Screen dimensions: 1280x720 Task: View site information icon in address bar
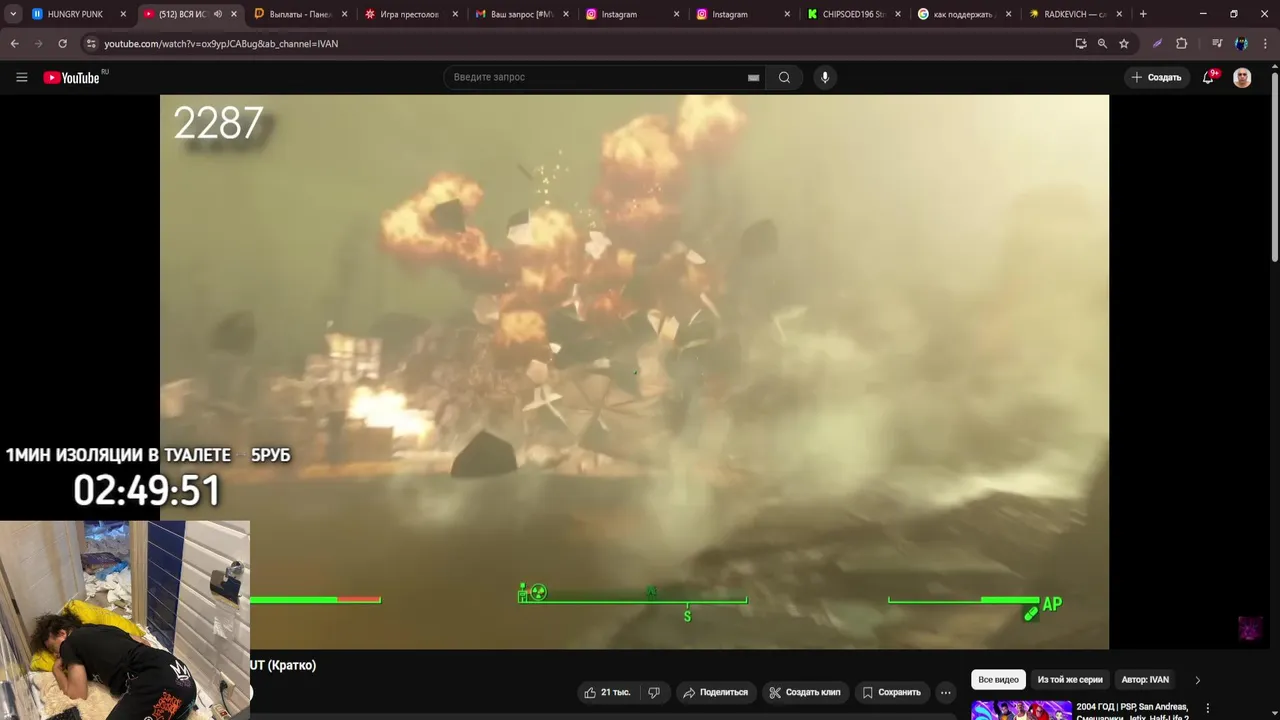pos(91,44)
